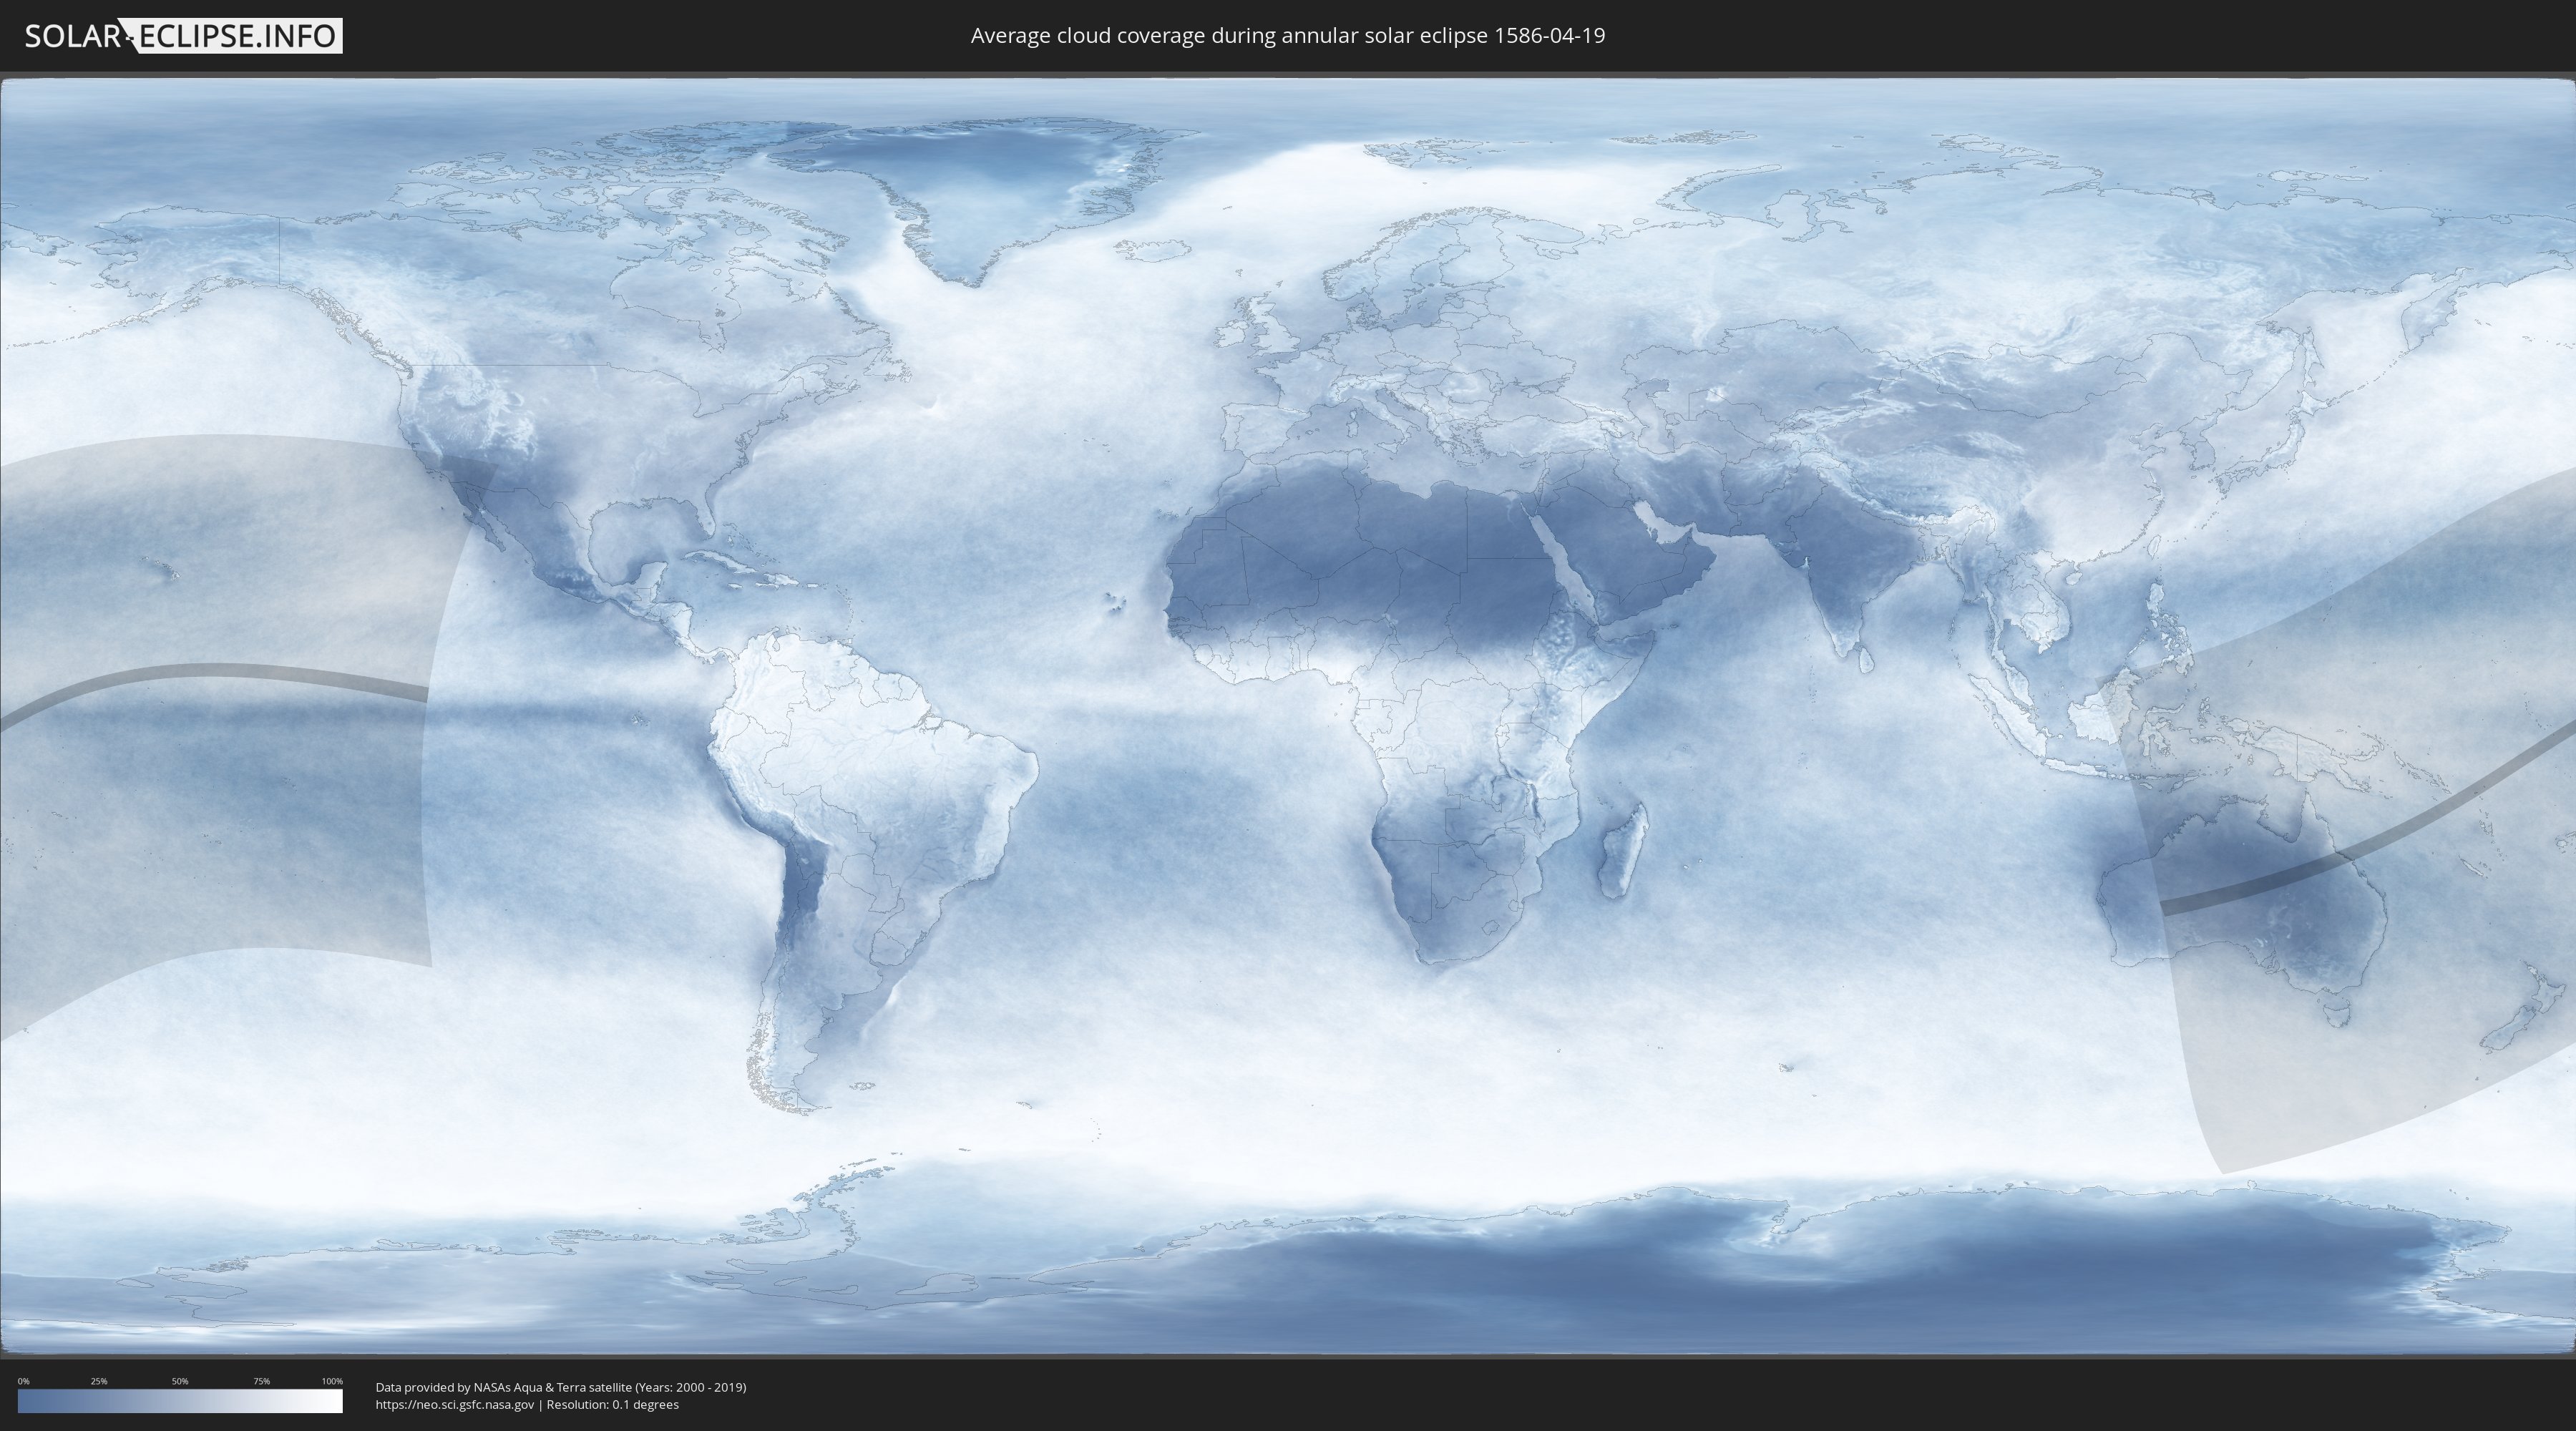Click the cloud coverage gradient legend bar
This screenshot has width=2576, height=1431.
click(x=180, y=1401)
